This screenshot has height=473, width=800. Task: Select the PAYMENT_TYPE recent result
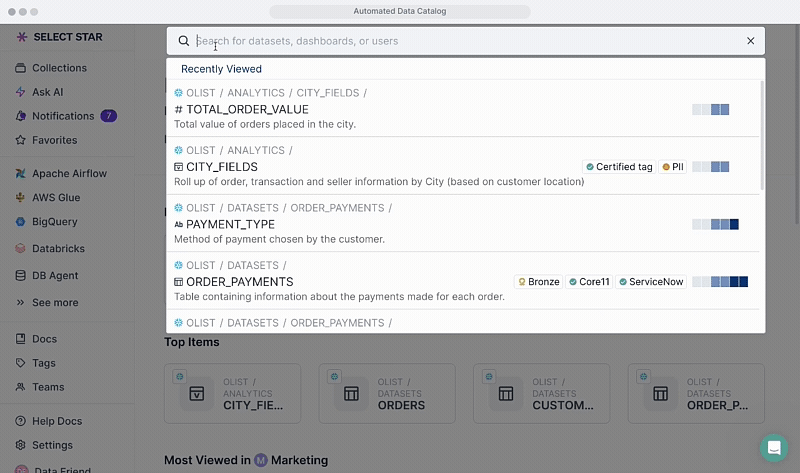[230, 224]
